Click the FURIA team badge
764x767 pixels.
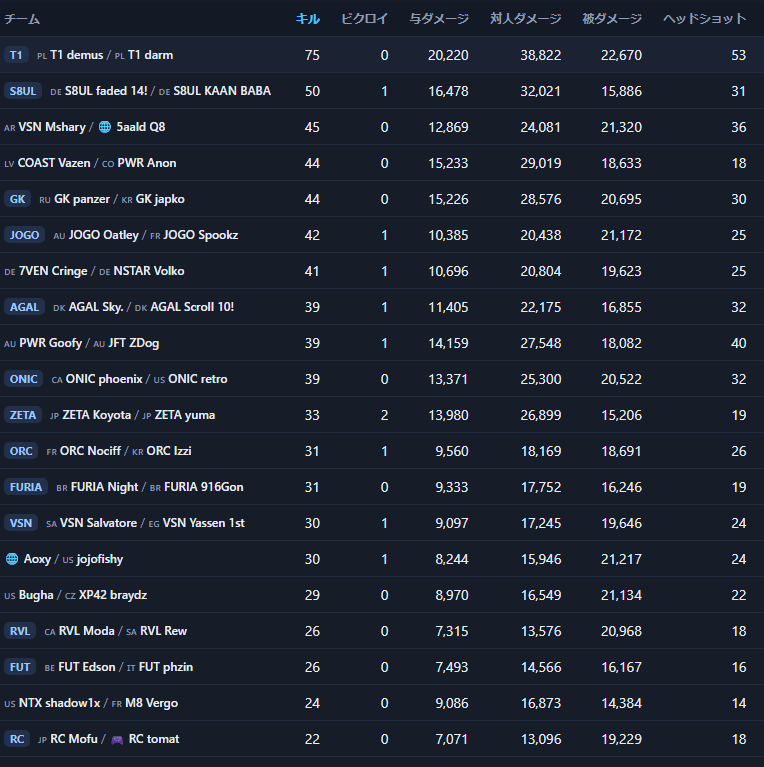[26, 487]
